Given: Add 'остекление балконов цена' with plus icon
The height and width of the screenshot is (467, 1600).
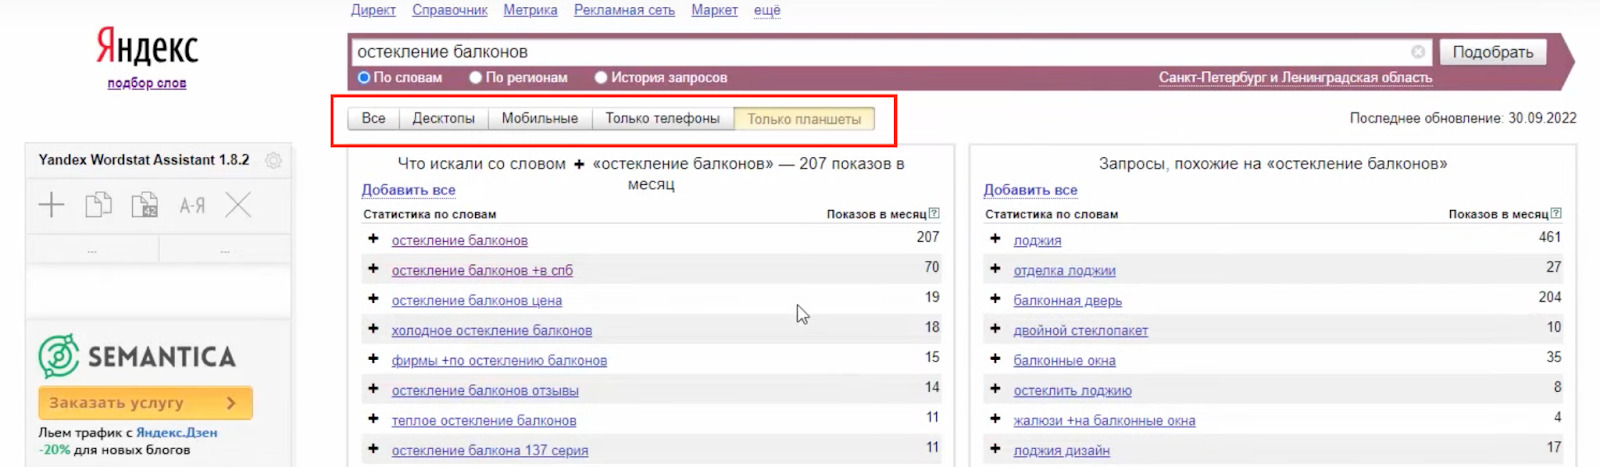Looking at the screenshot, I should [373, 299].
